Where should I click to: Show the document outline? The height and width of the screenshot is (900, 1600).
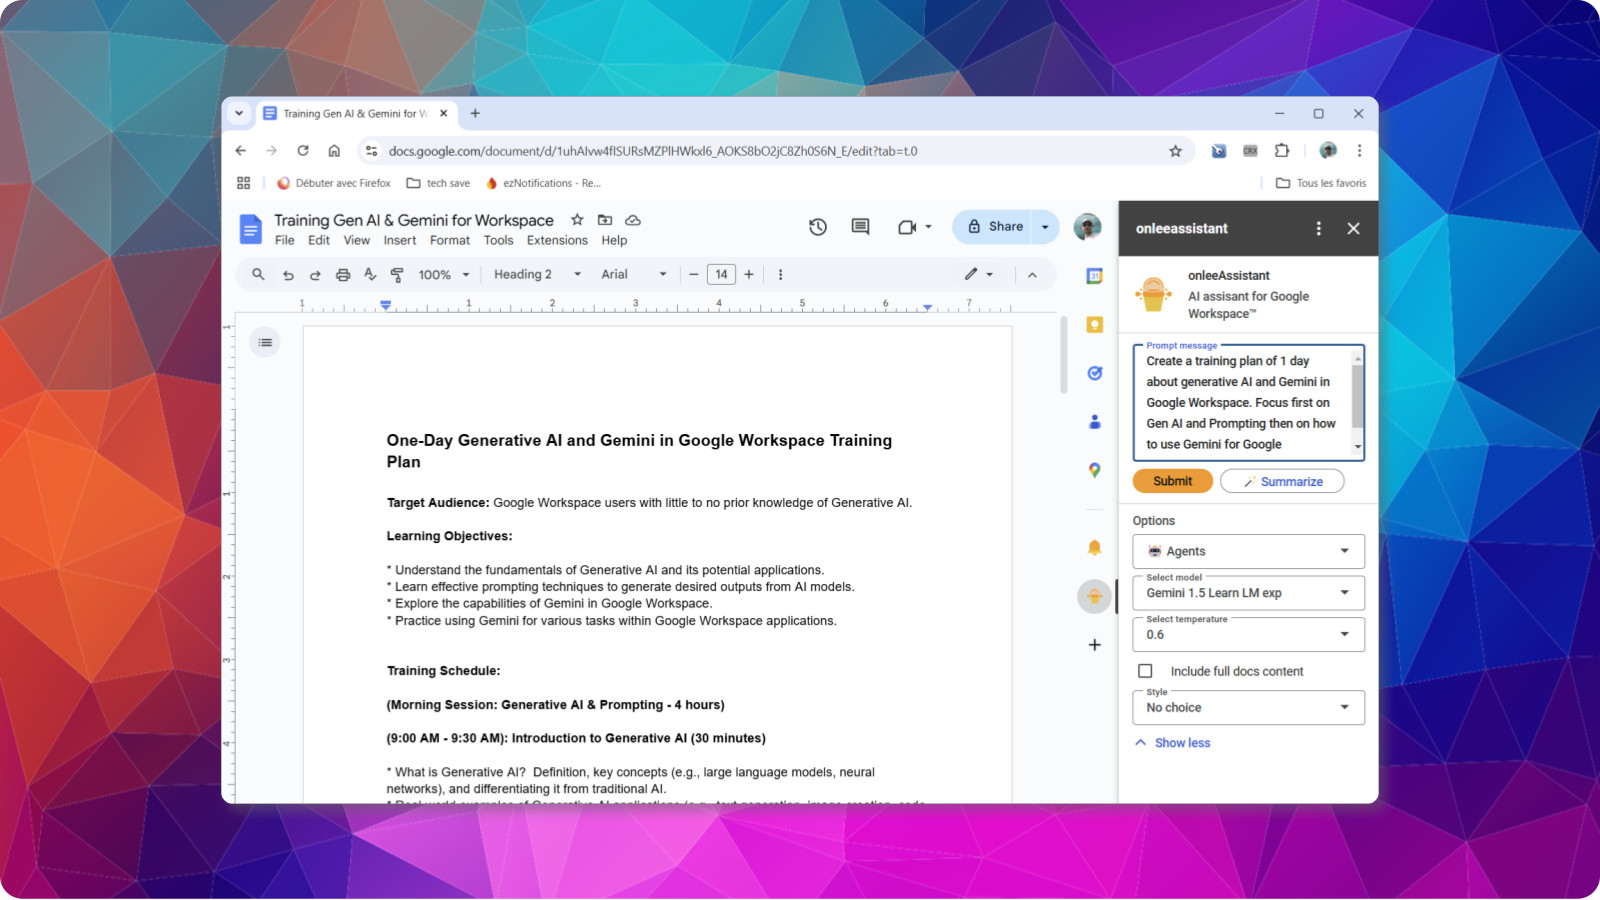point(265,342)
